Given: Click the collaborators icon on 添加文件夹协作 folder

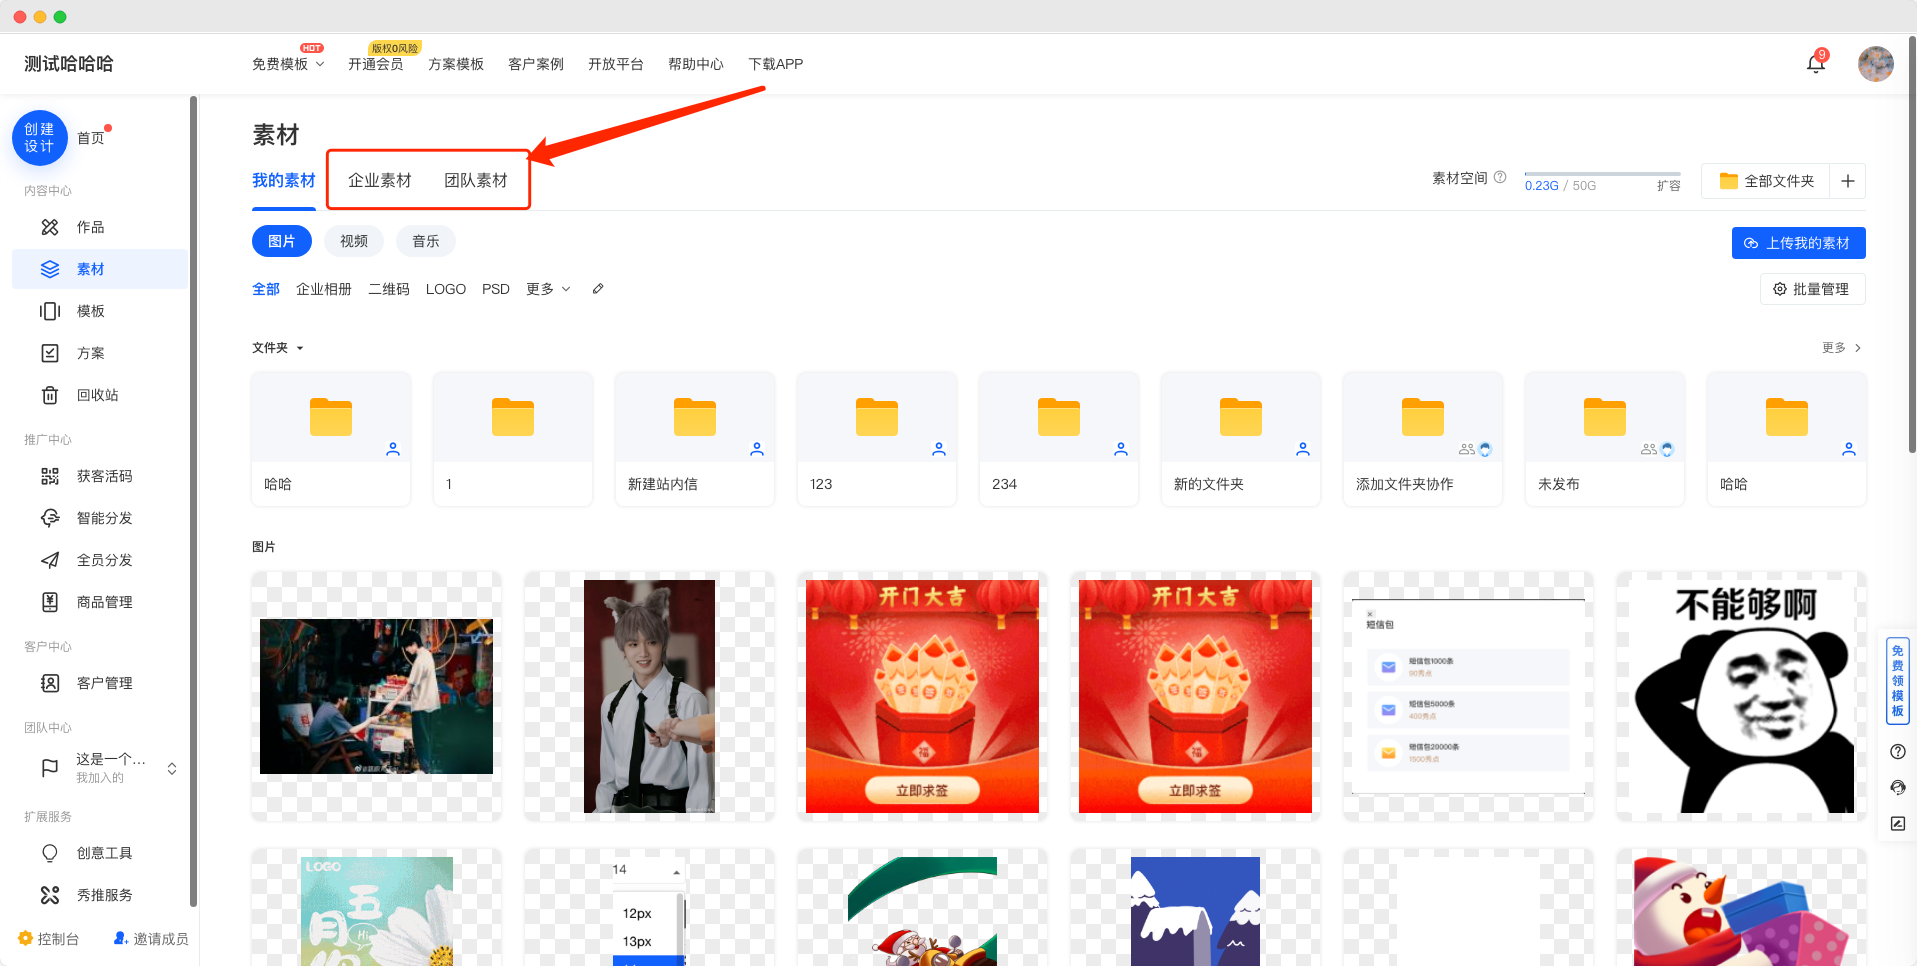Looking at the screenshot, I should pyautogui.click(x=1467, y=450).
